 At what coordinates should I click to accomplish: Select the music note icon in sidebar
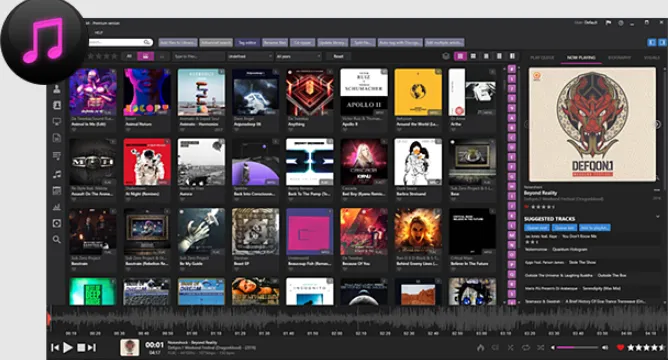[57, 174]
